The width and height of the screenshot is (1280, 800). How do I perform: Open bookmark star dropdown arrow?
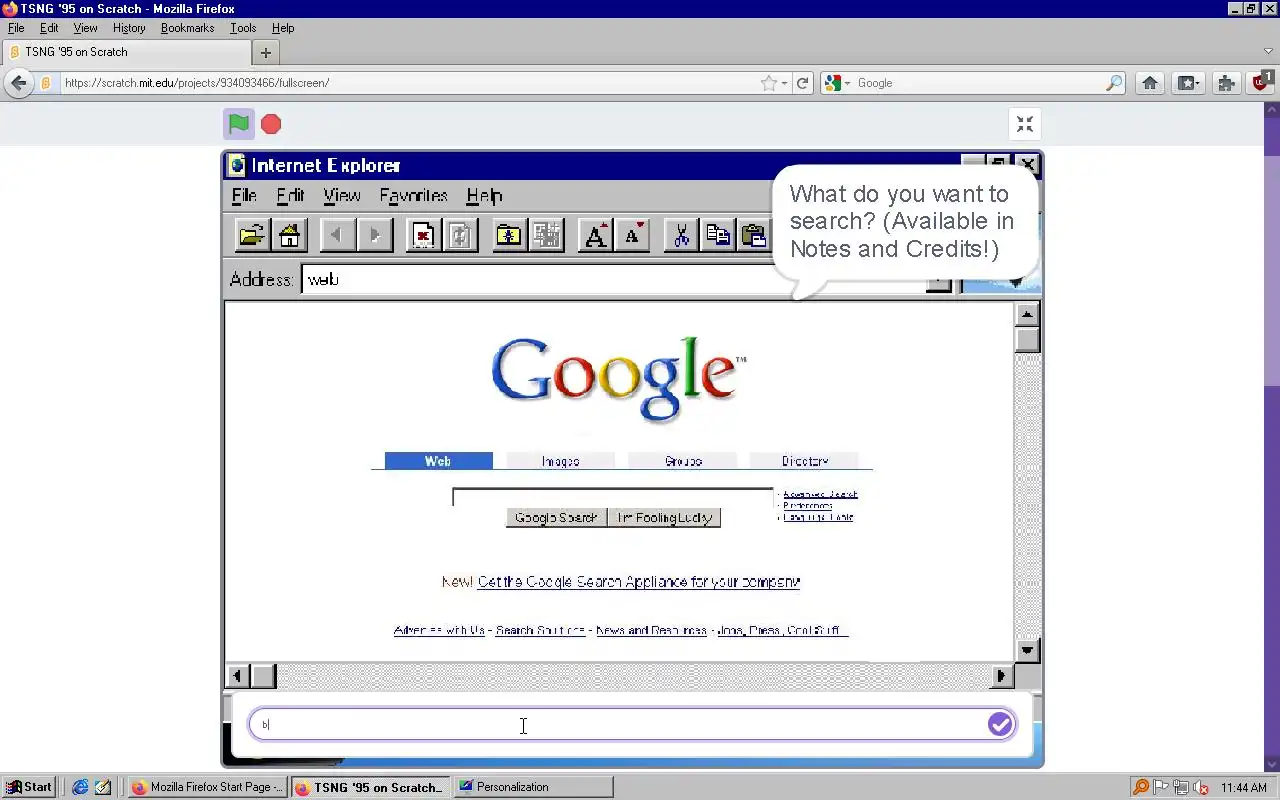[x=784, y=83]
